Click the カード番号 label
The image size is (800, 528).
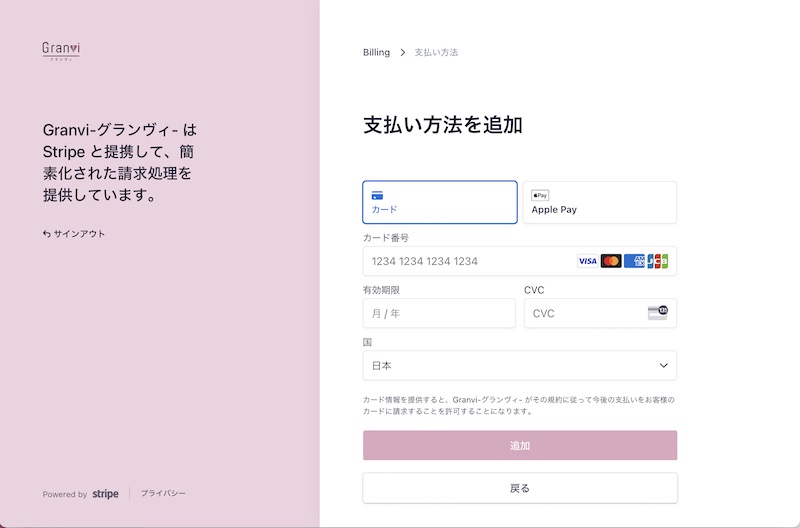(x=386, y=238)
